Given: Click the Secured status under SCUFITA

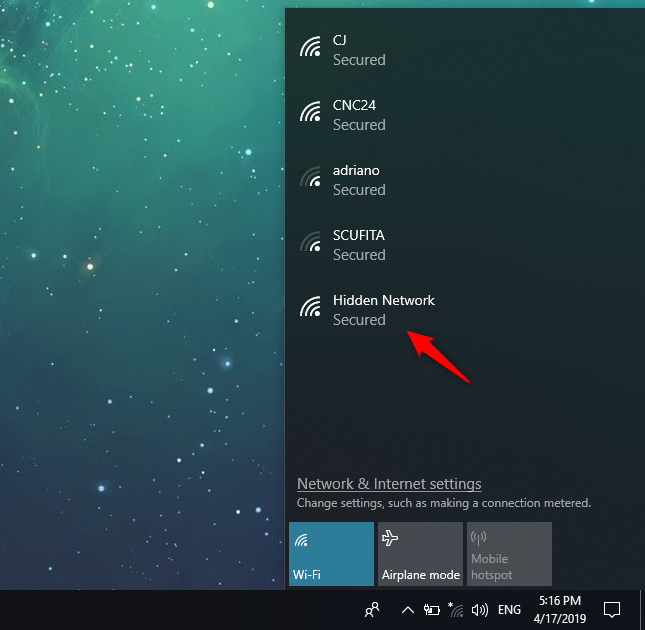Looking at the screenshot, I should (x=359, y=255).
